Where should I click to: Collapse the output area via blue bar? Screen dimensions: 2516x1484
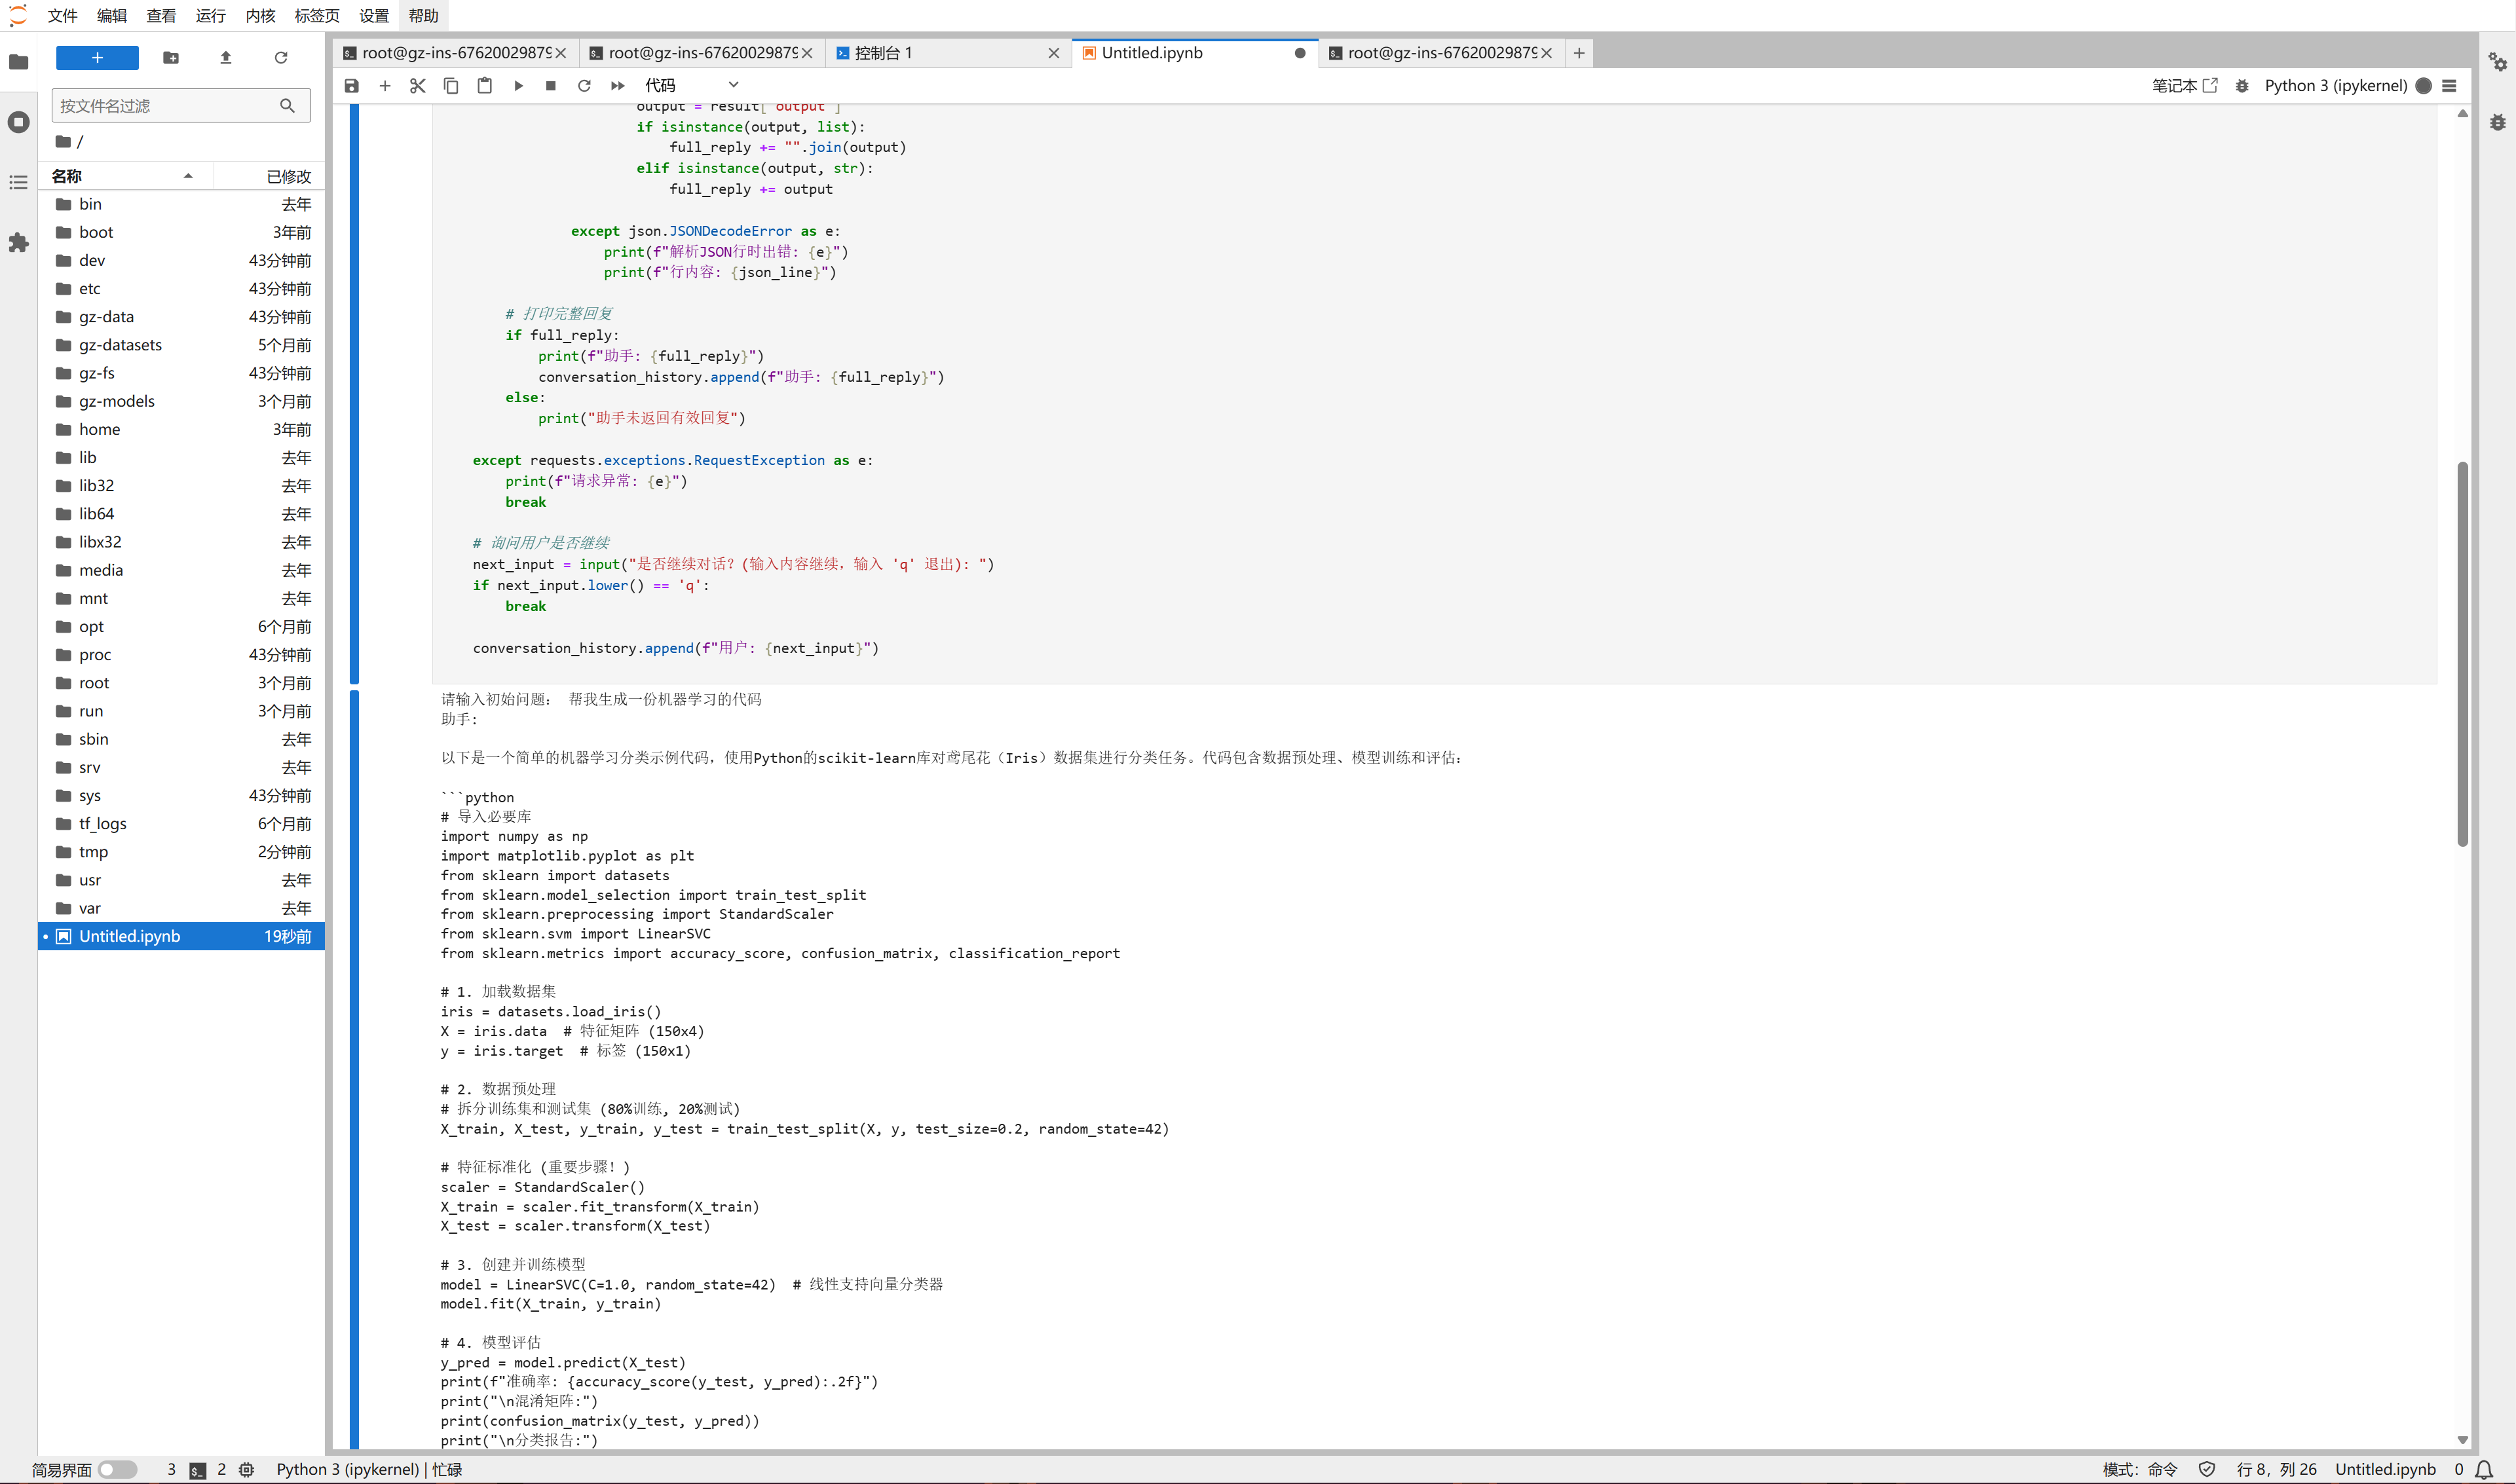click(x=354, y=1068)
